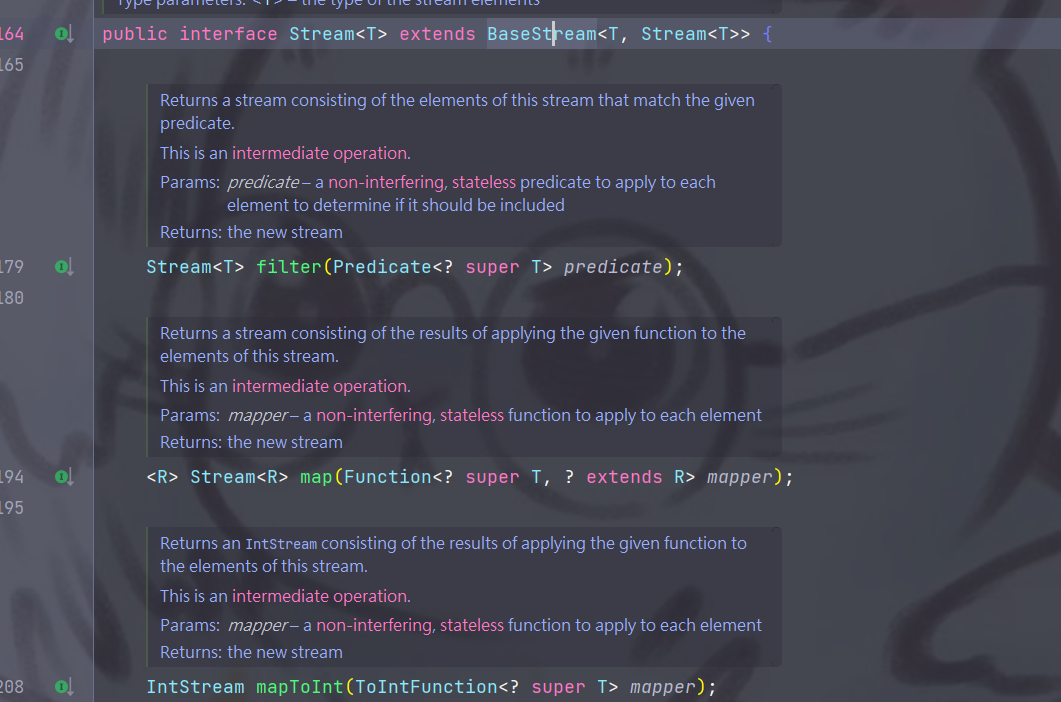Image resolution: width=1061 pixels, height=702 pixels.
Task: Click the implementations gutter icon on line 164
Action: [x=63, y=33]
